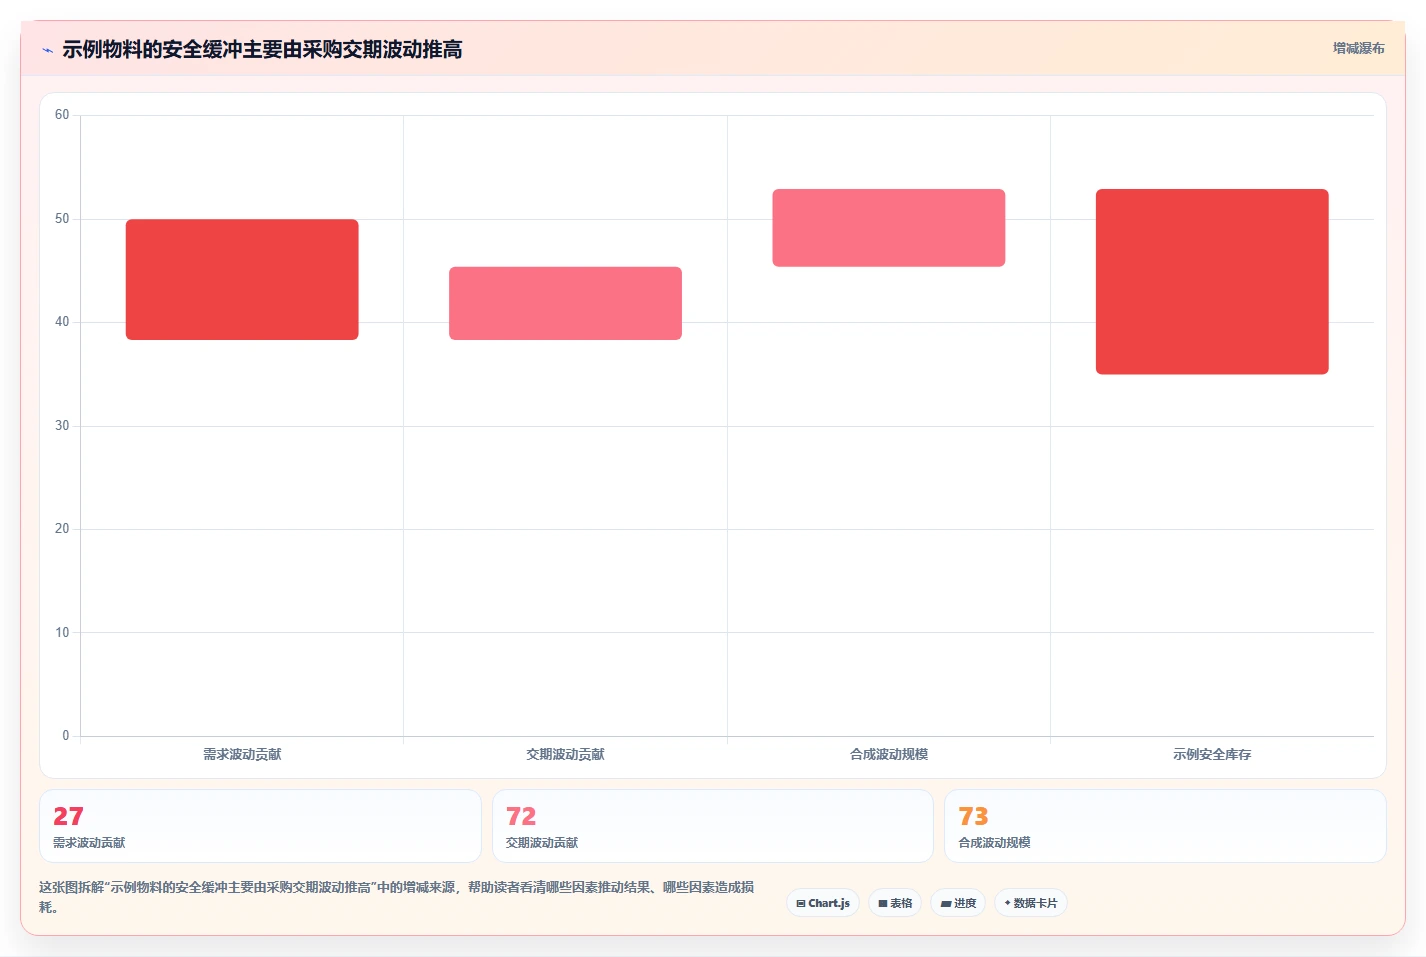Click the 表格 tag chip
1426x957 pixels.
(895, 903)
